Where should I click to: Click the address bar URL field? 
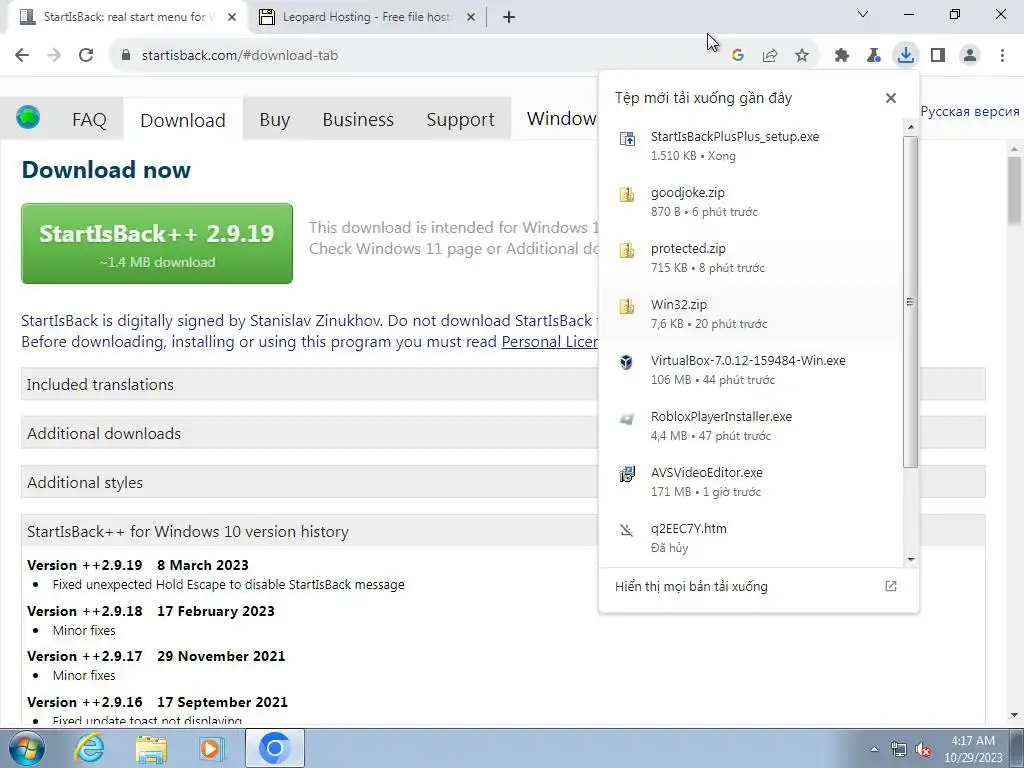[418, 56]
